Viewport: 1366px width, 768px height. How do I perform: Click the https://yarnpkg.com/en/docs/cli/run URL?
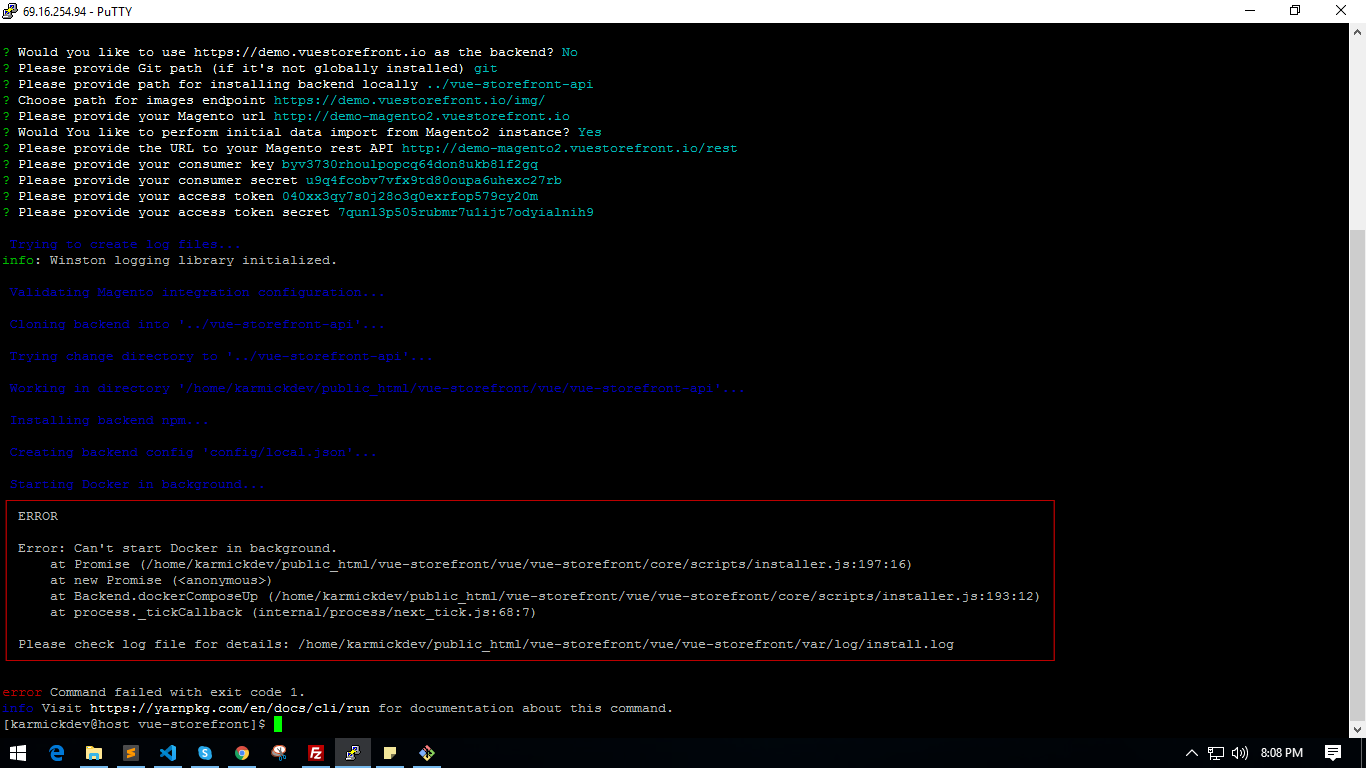(x=230, y=708)
